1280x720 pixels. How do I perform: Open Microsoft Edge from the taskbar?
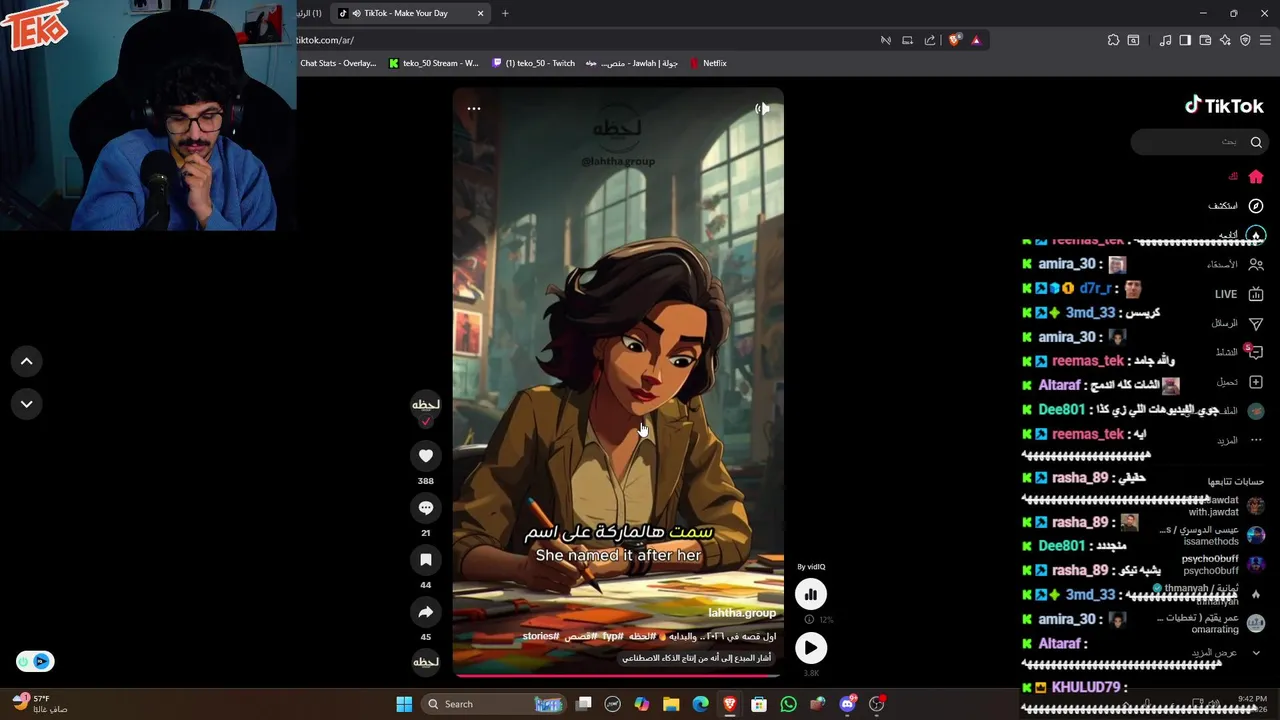[700, 704]
